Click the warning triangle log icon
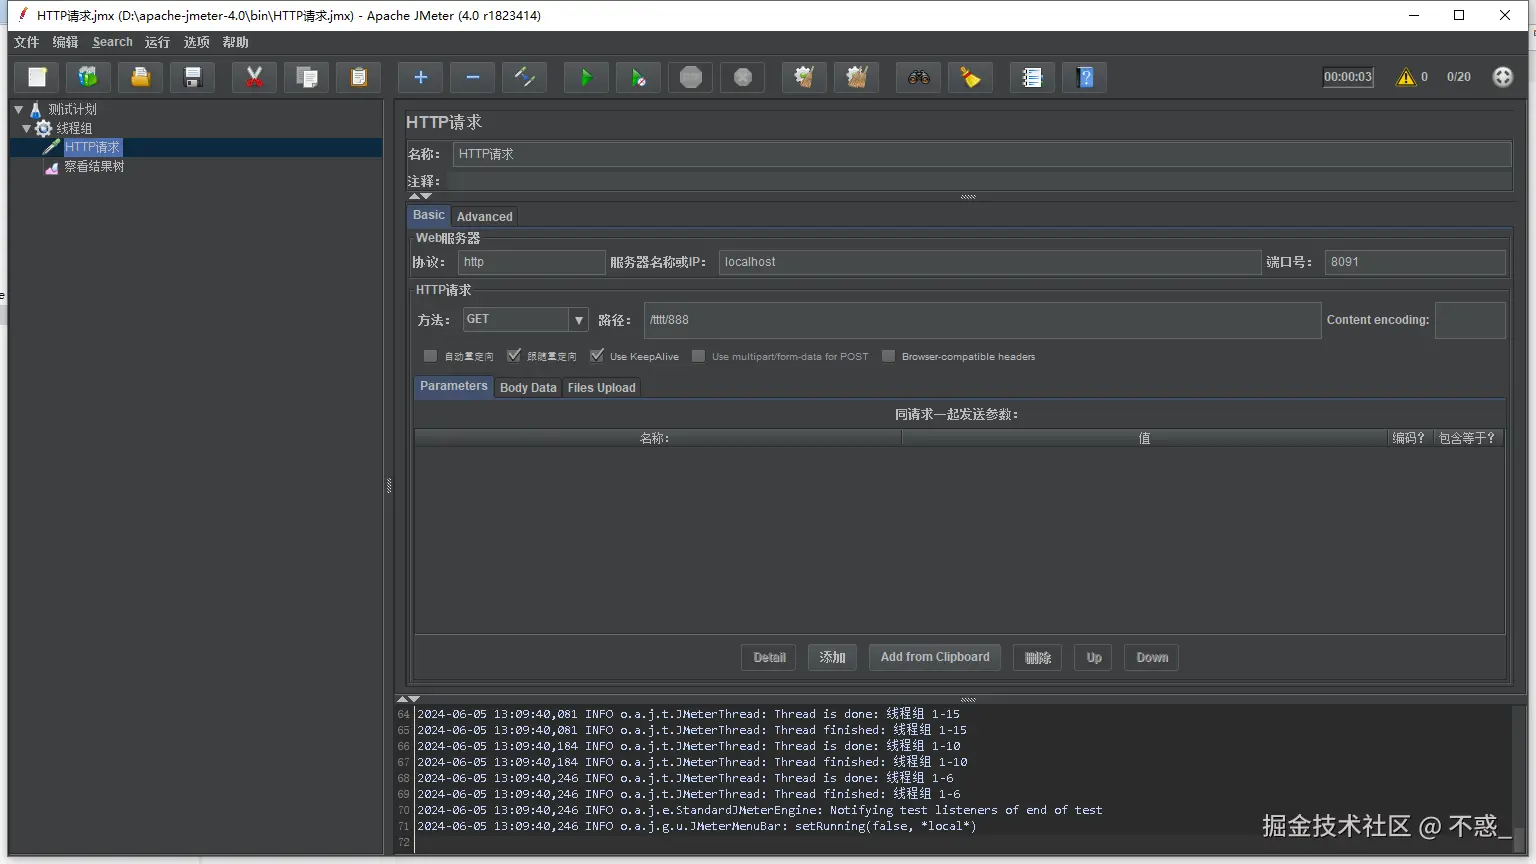 coord(1406,77)
